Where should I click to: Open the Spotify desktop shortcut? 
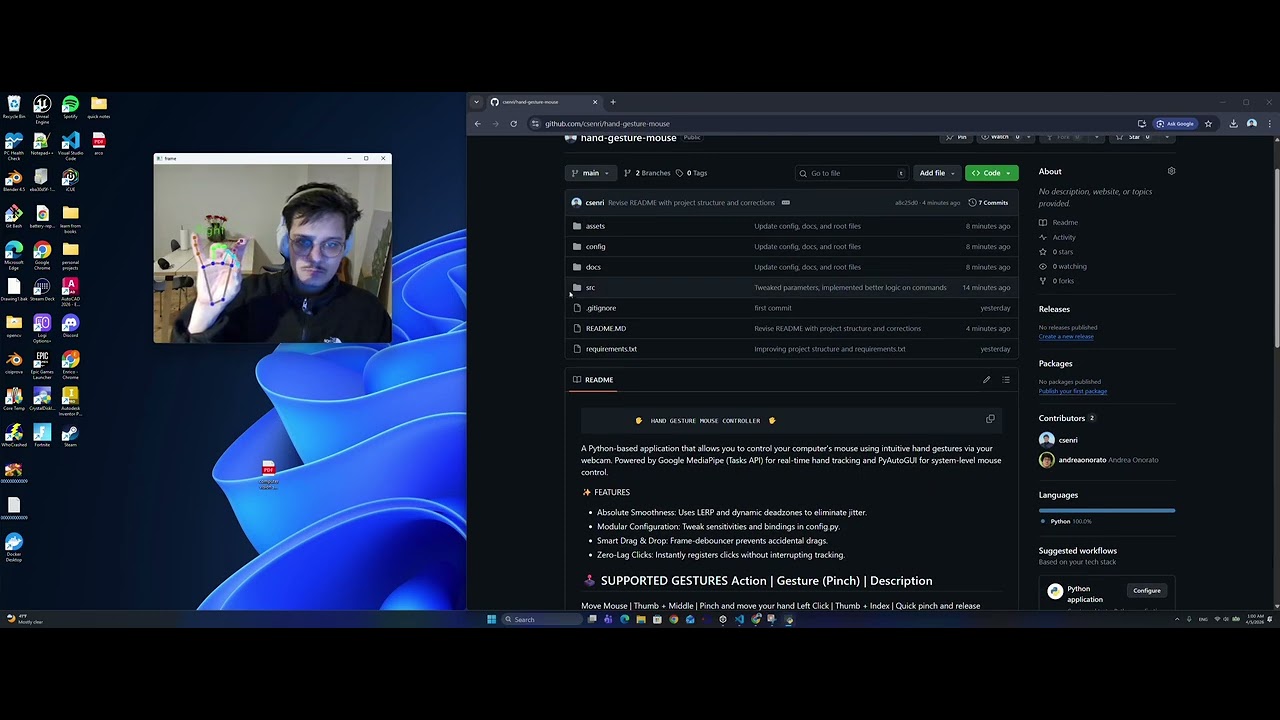(70, 107)
